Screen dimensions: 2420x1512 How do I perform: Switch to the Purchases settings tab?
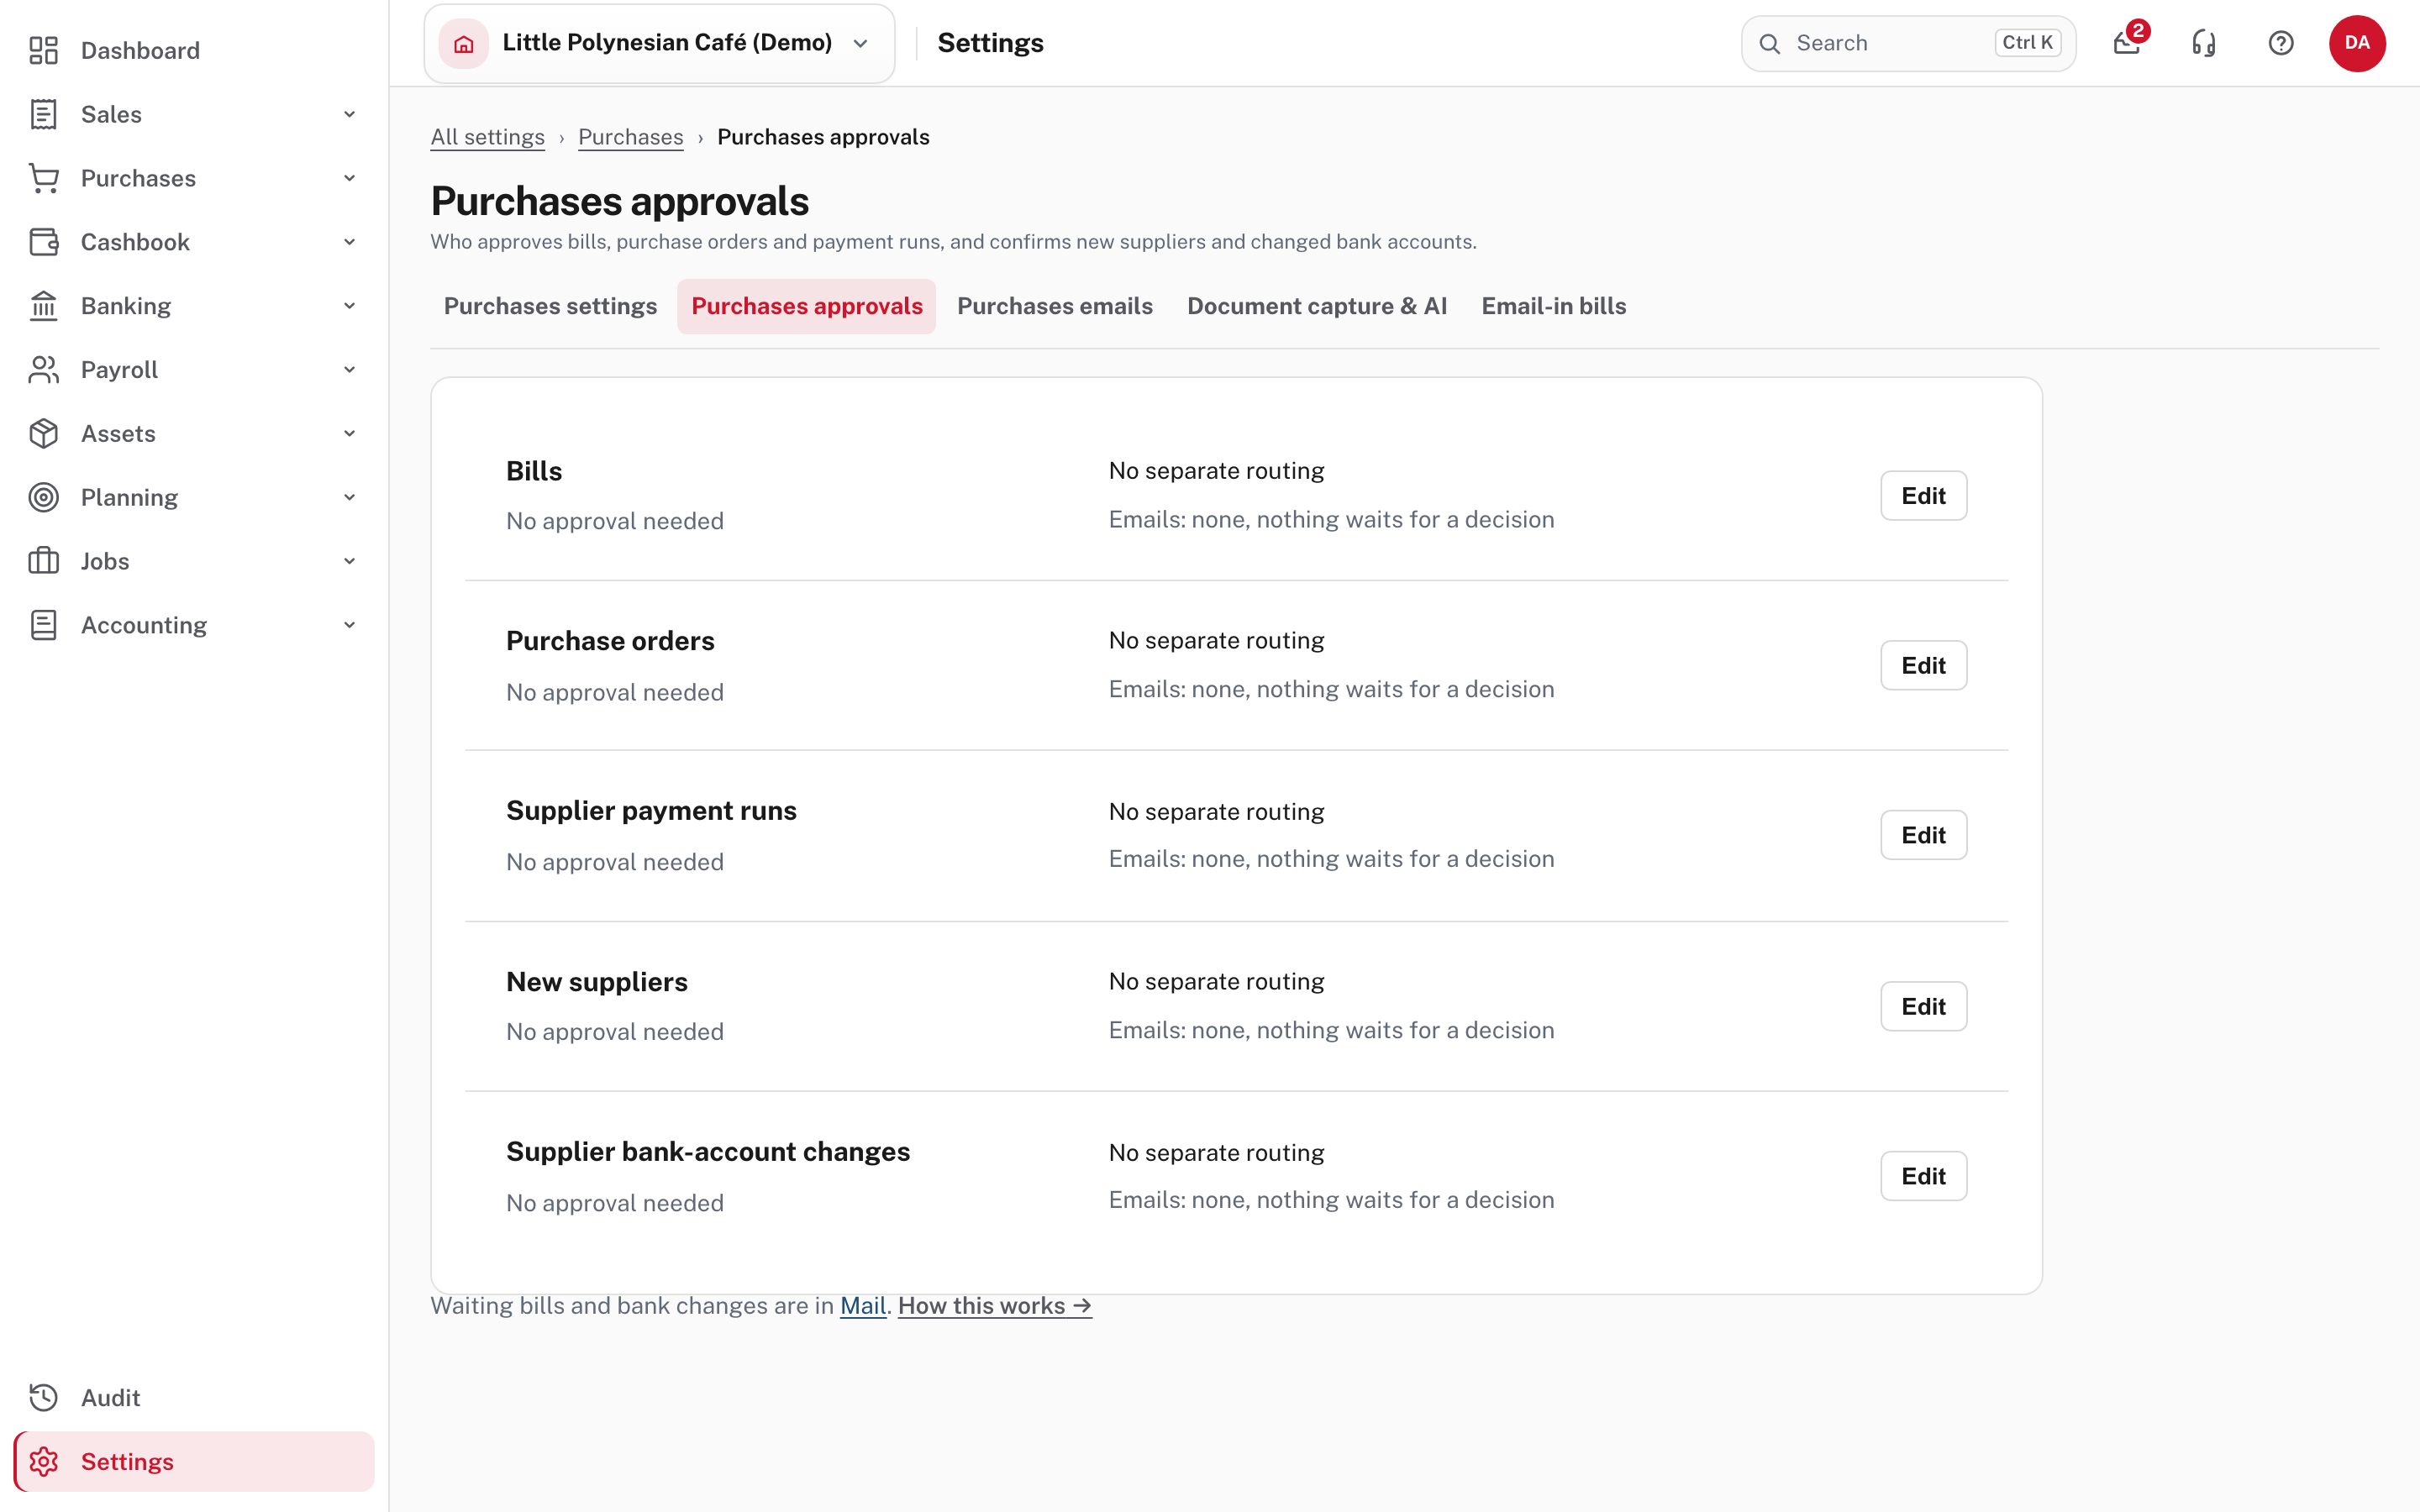pyautogui.click(x=550, y=306)
